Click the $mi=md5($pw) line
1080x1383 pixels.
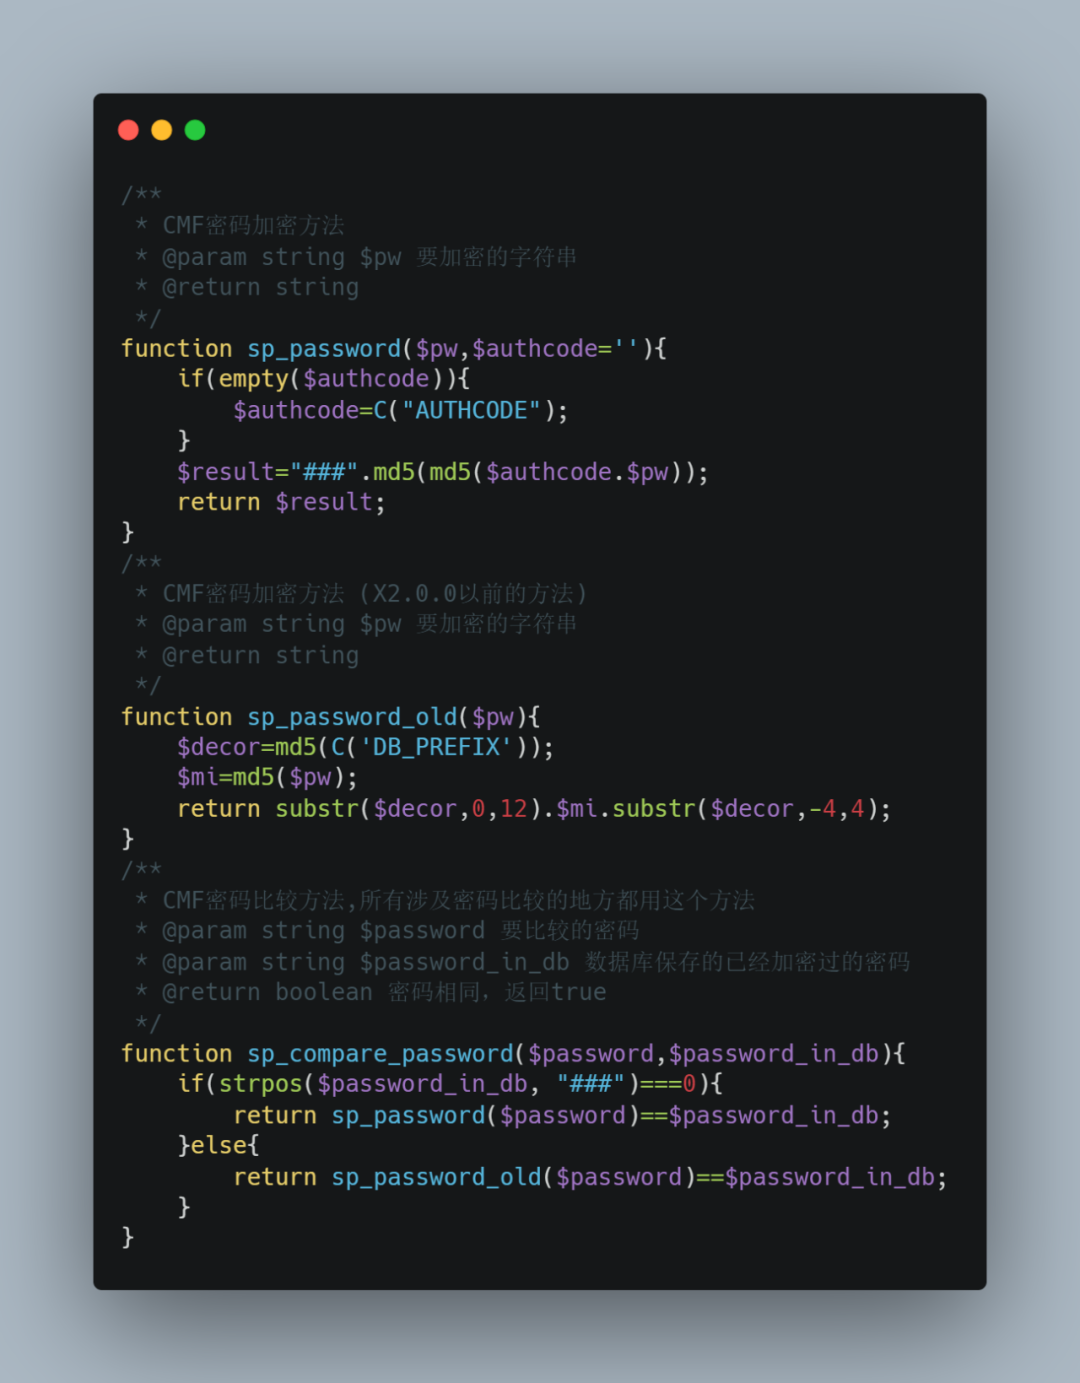267,777
